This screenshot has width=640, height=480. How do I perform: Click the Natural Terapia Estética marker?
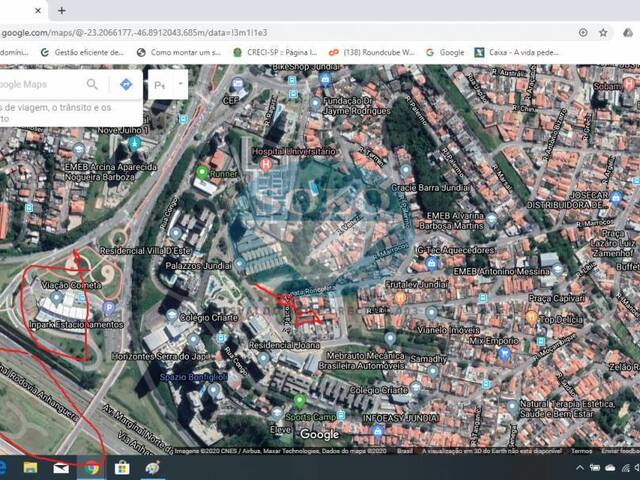click(x=512, y=407)
